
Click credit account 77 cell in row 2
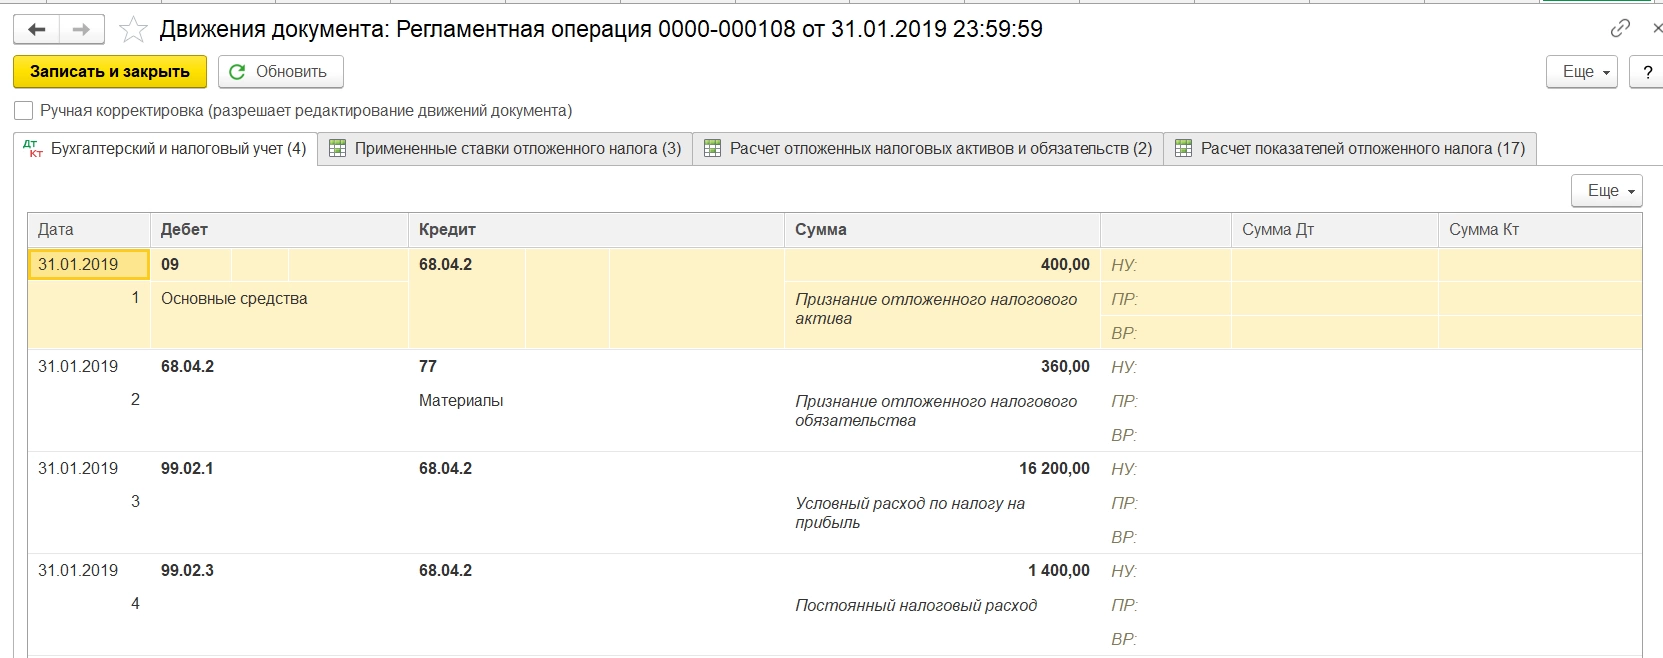(428, 367)
